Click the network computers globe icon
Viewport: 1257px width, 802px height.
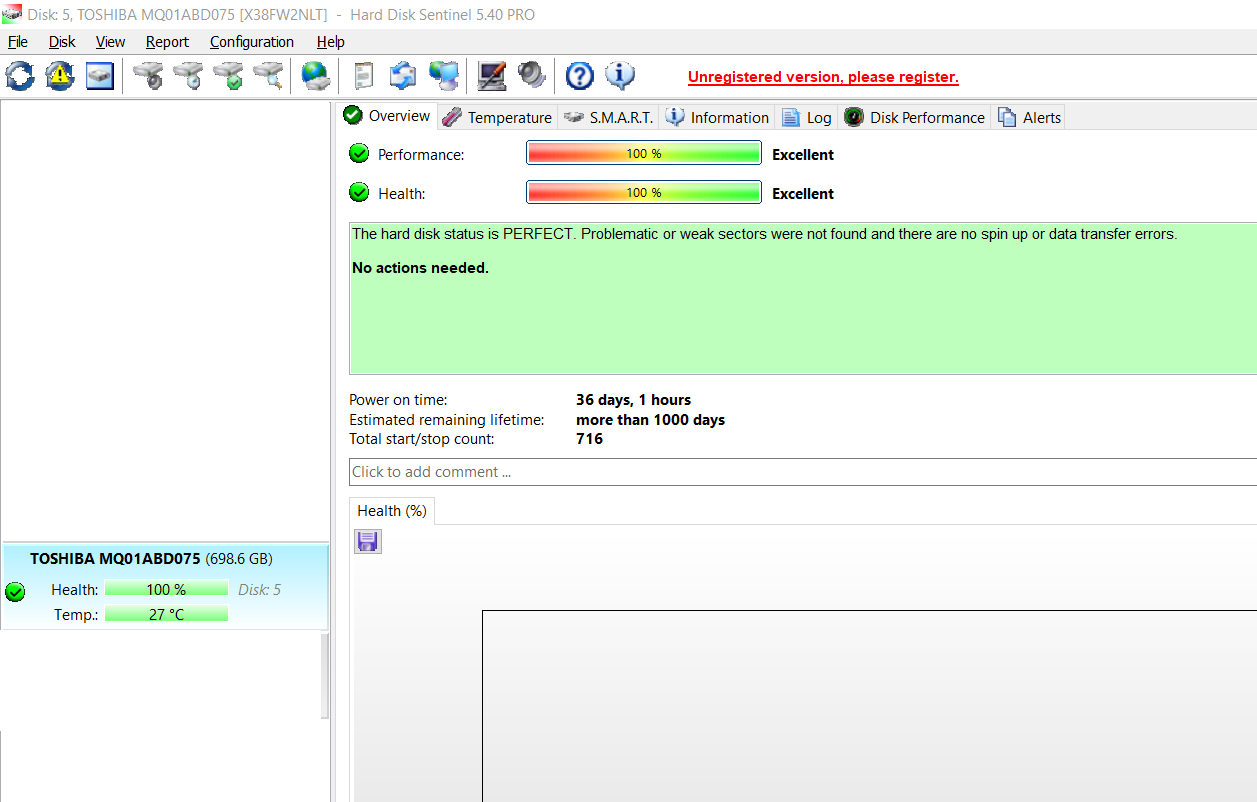(443, 76)
